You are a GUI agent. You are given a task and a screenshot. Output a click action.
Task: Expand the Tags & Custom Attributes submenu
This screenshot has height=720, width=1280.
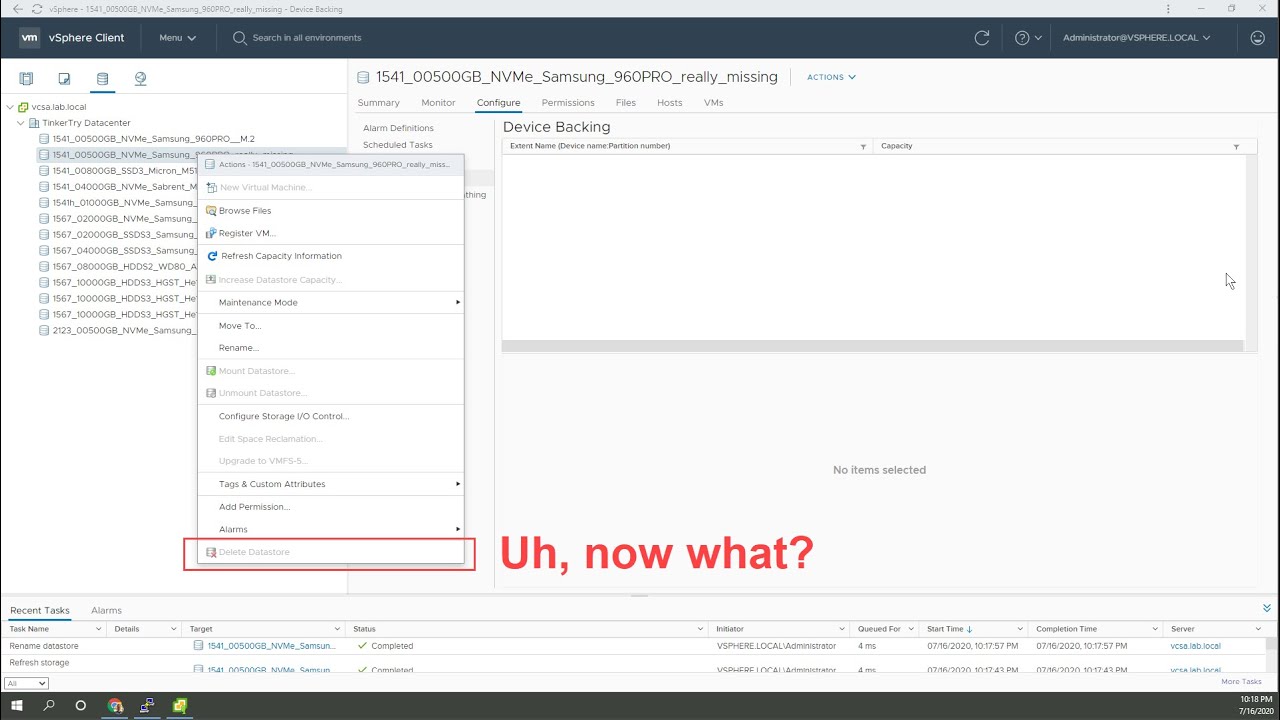click(331, 484)
